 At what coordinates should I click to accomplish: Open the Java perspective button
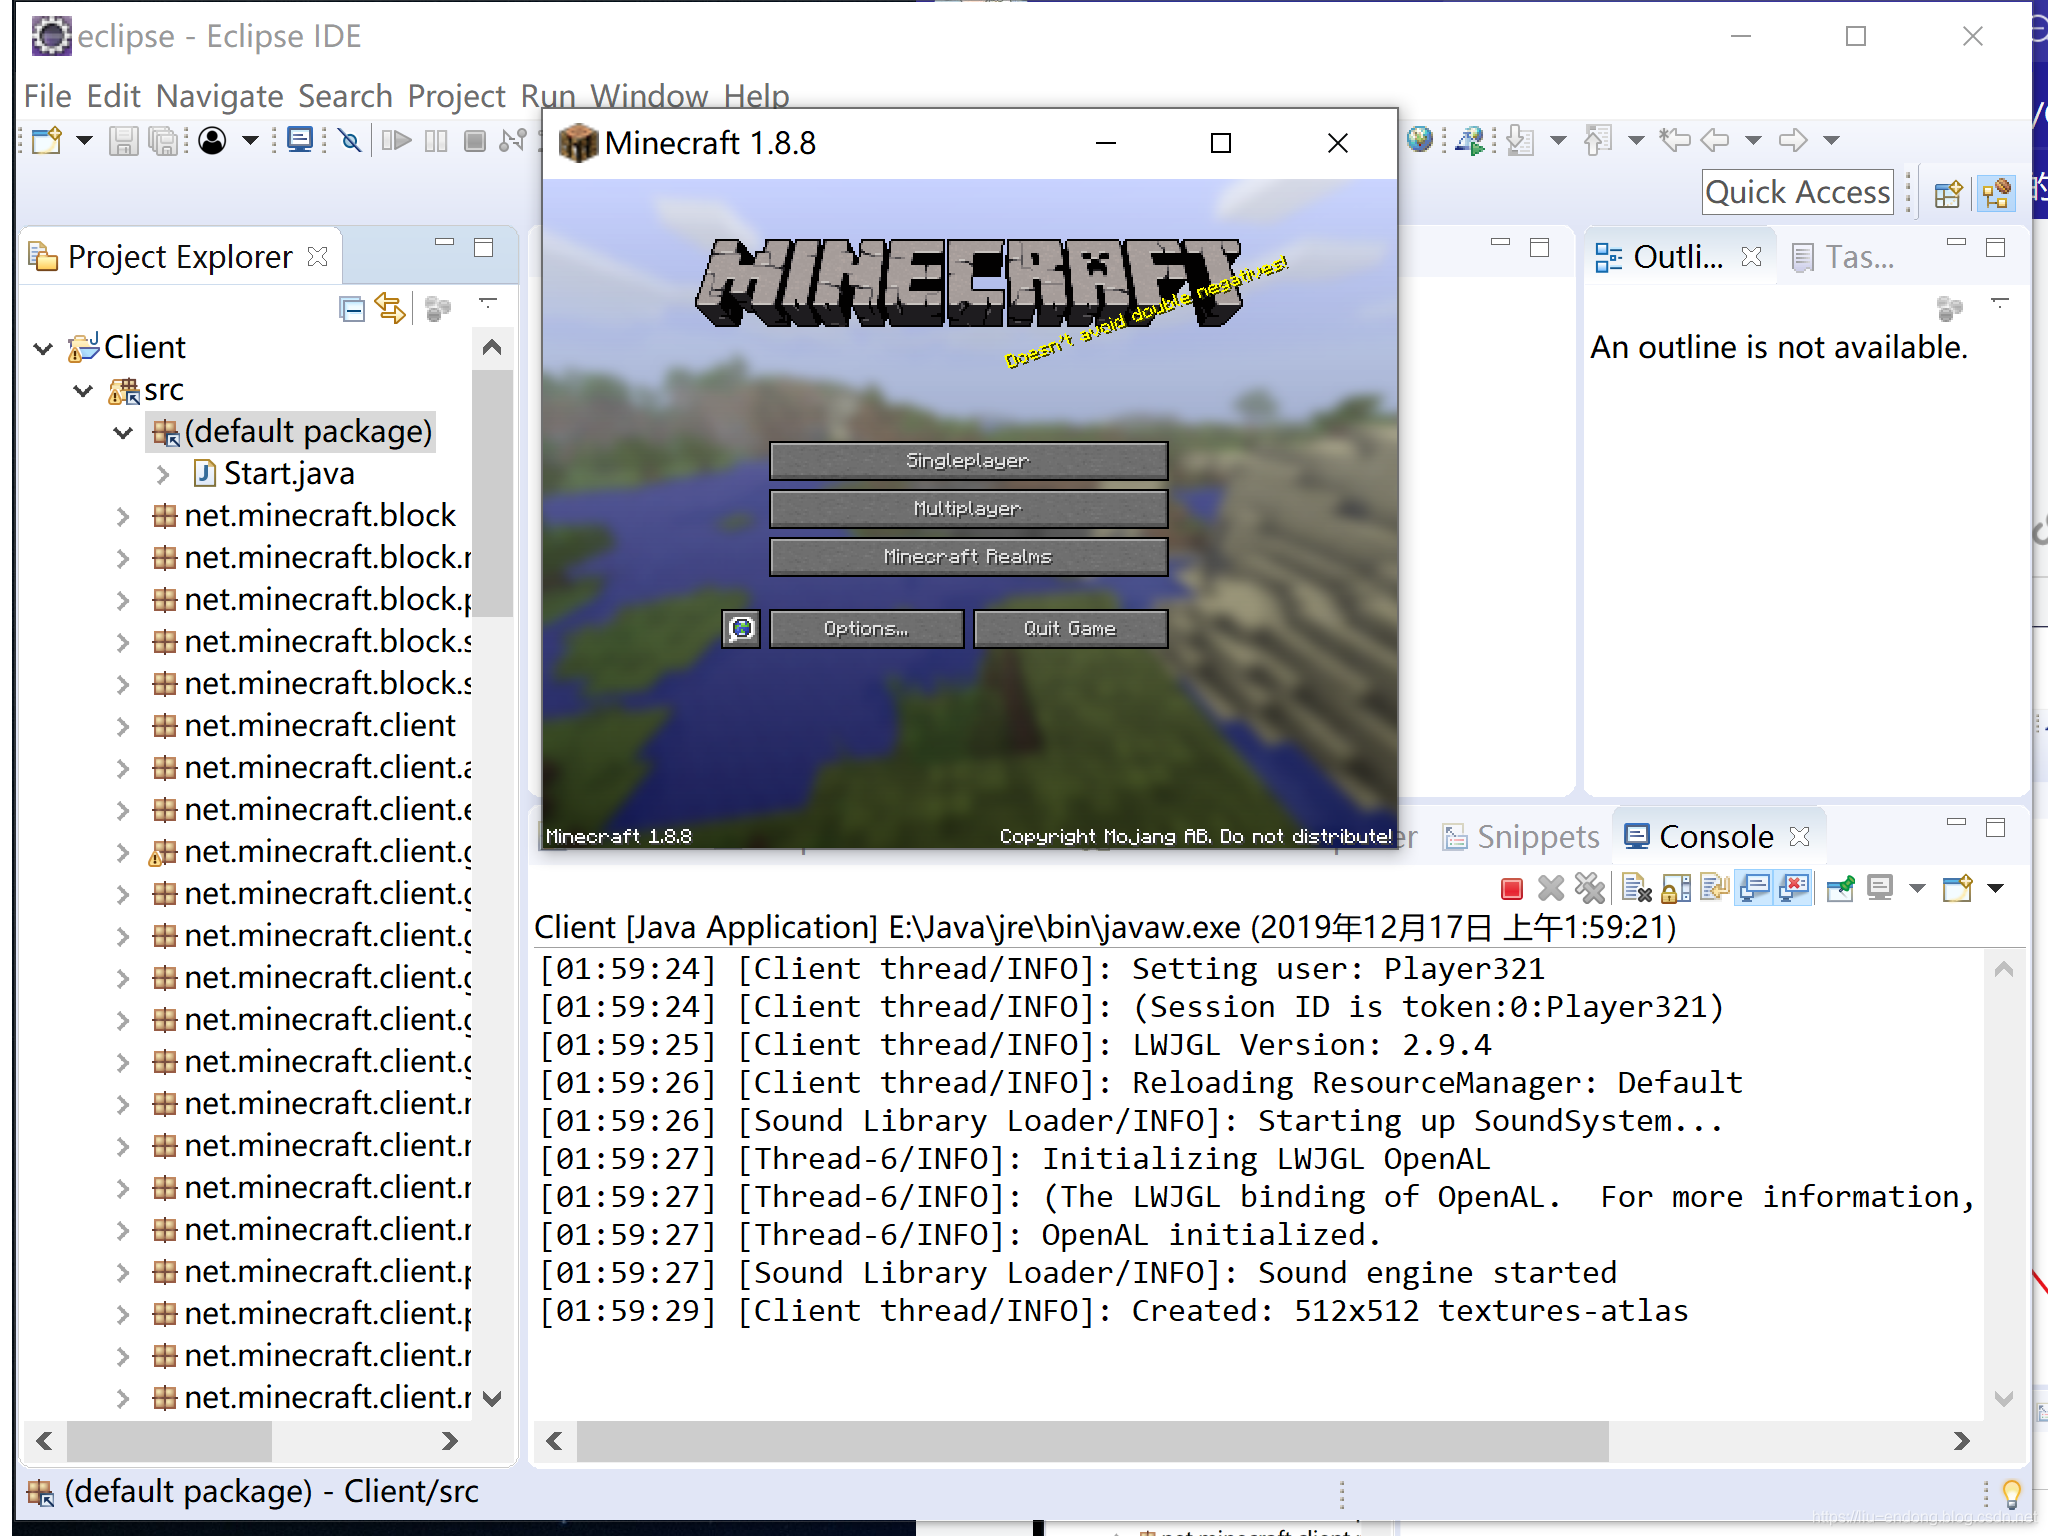click(x=1996, y=193)
